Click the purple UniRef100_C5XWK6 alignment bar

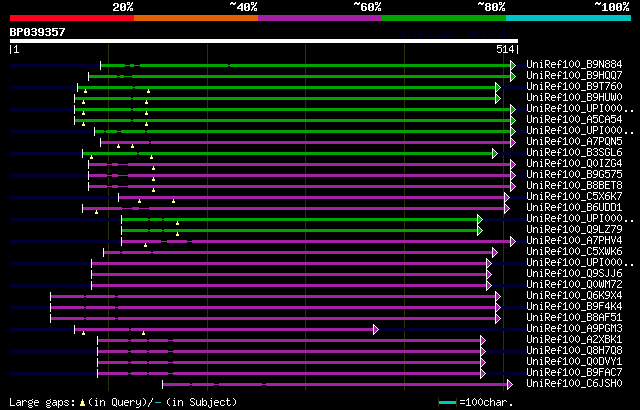(299, 253)
